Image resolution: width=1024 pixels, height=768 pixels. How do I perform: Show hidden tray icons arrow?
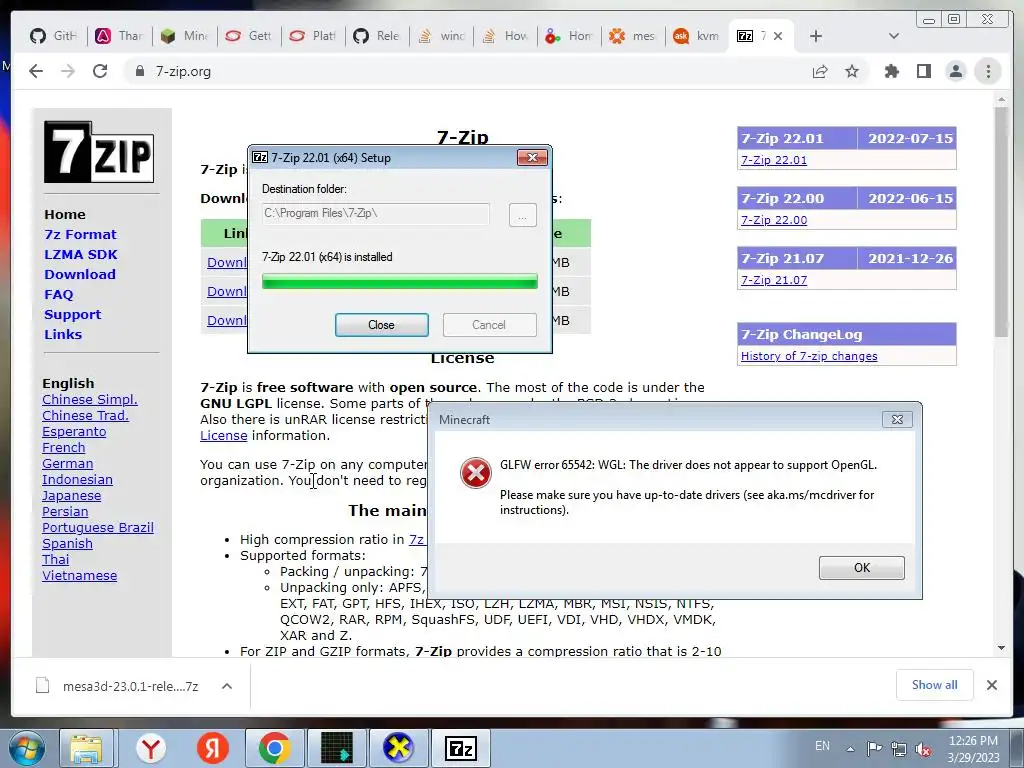(x=850, y=749)
